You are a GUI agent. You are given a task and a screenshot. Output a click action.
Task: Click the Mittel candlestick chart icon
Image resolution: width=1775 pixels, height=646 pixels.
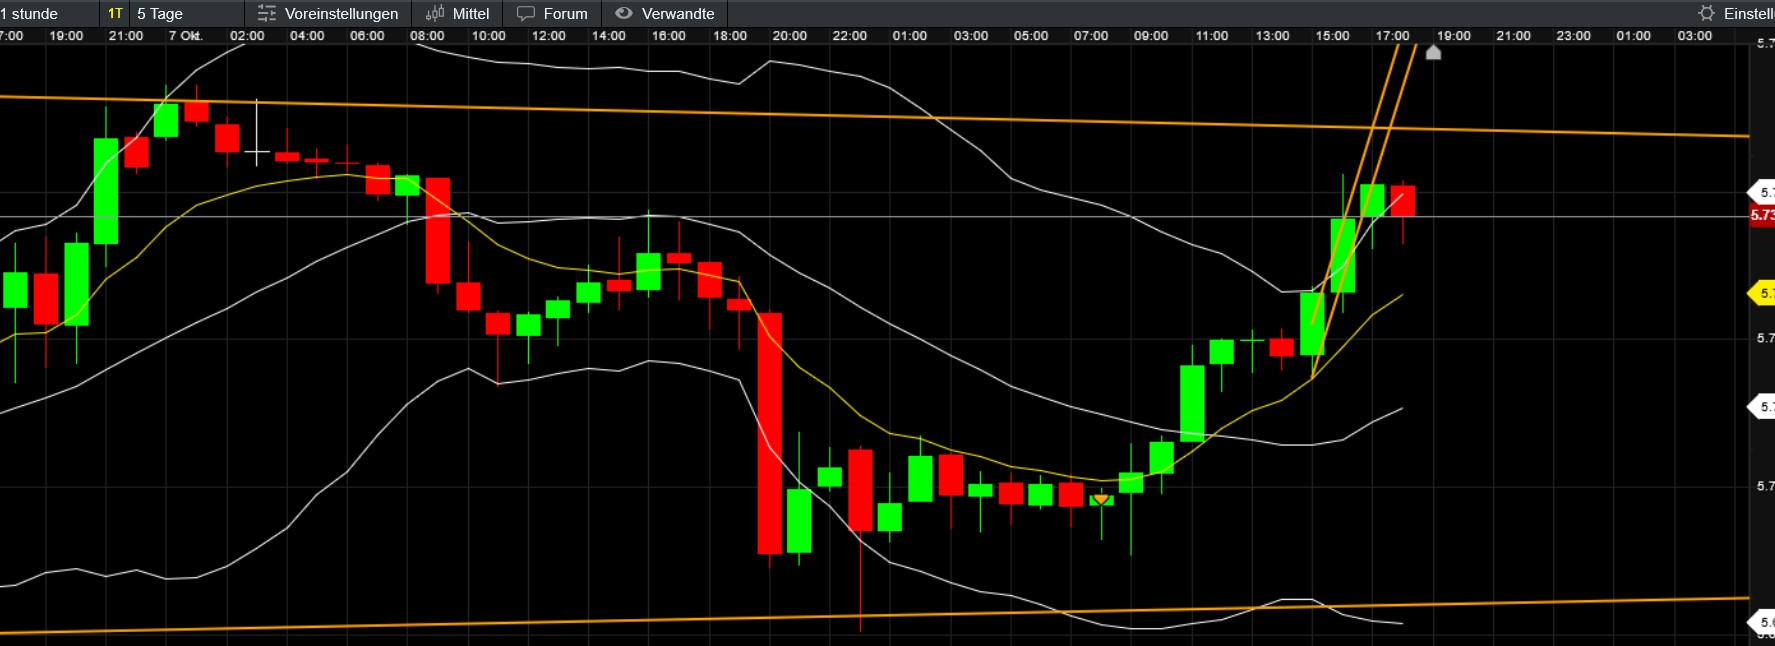point(435,14)
